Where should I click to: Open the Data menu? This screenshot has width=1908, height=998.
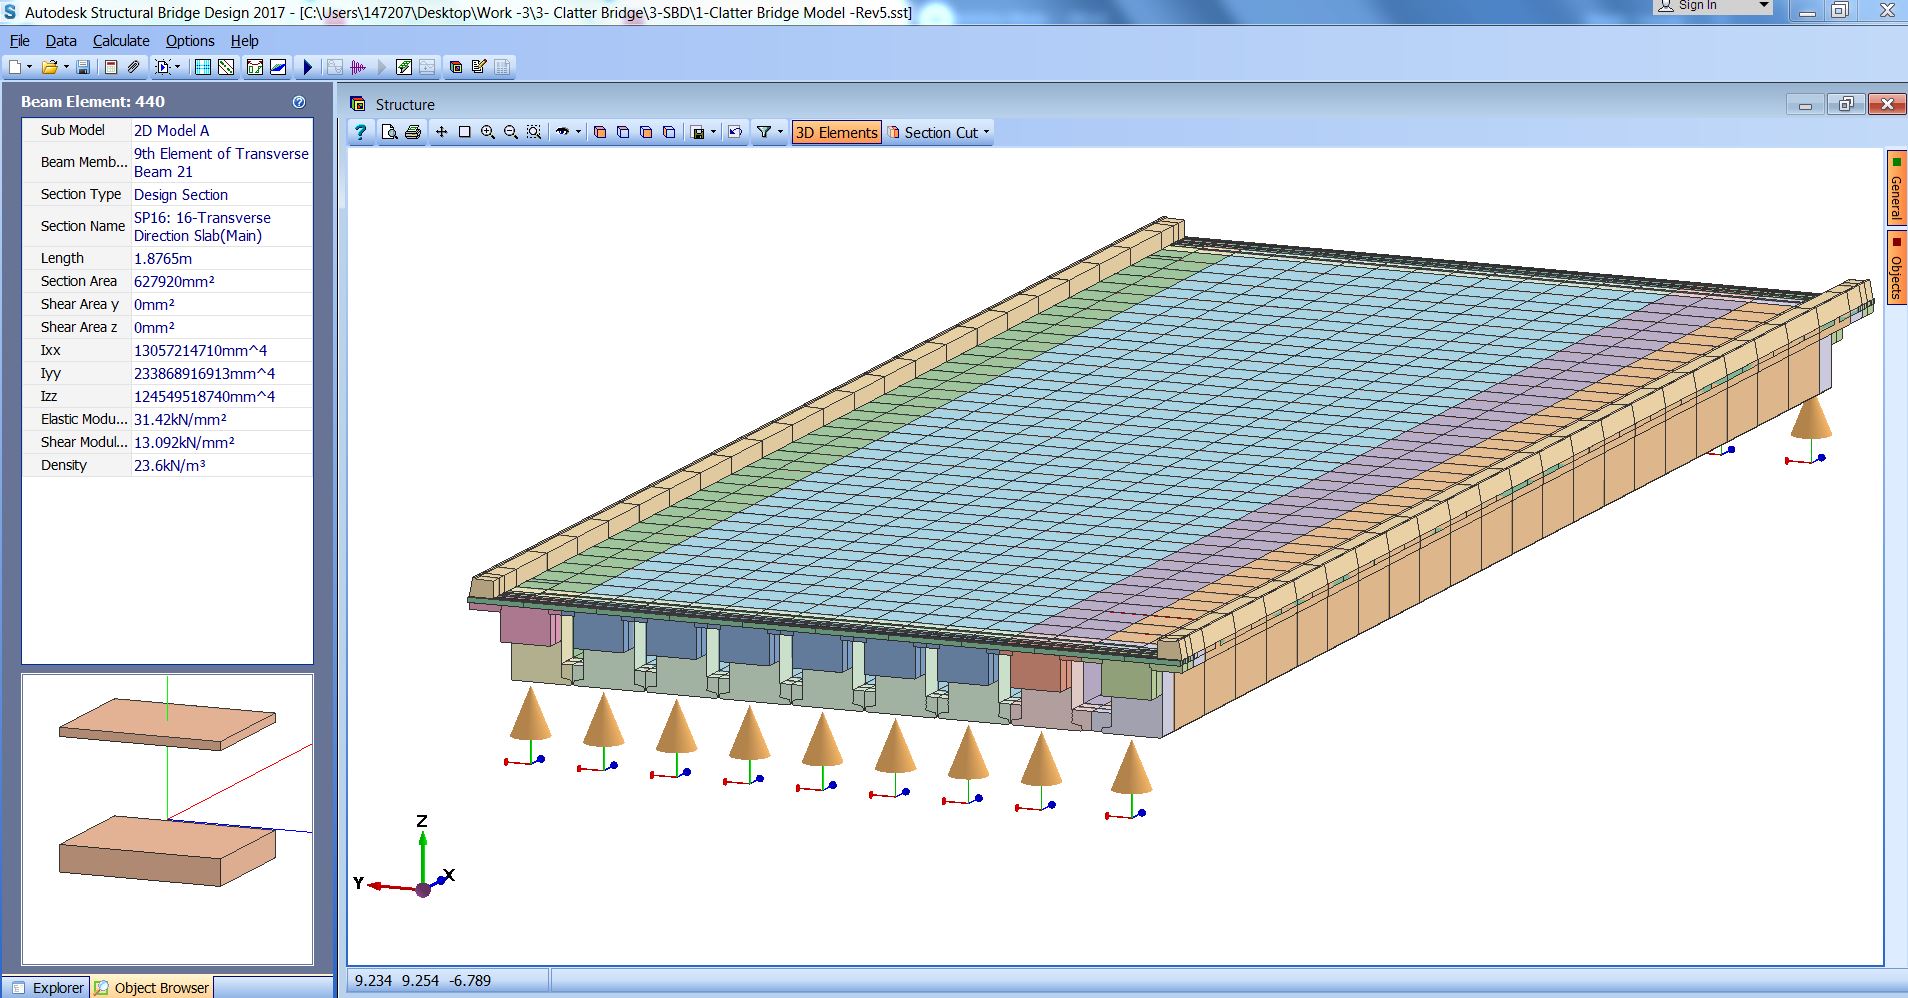point(61,40)
